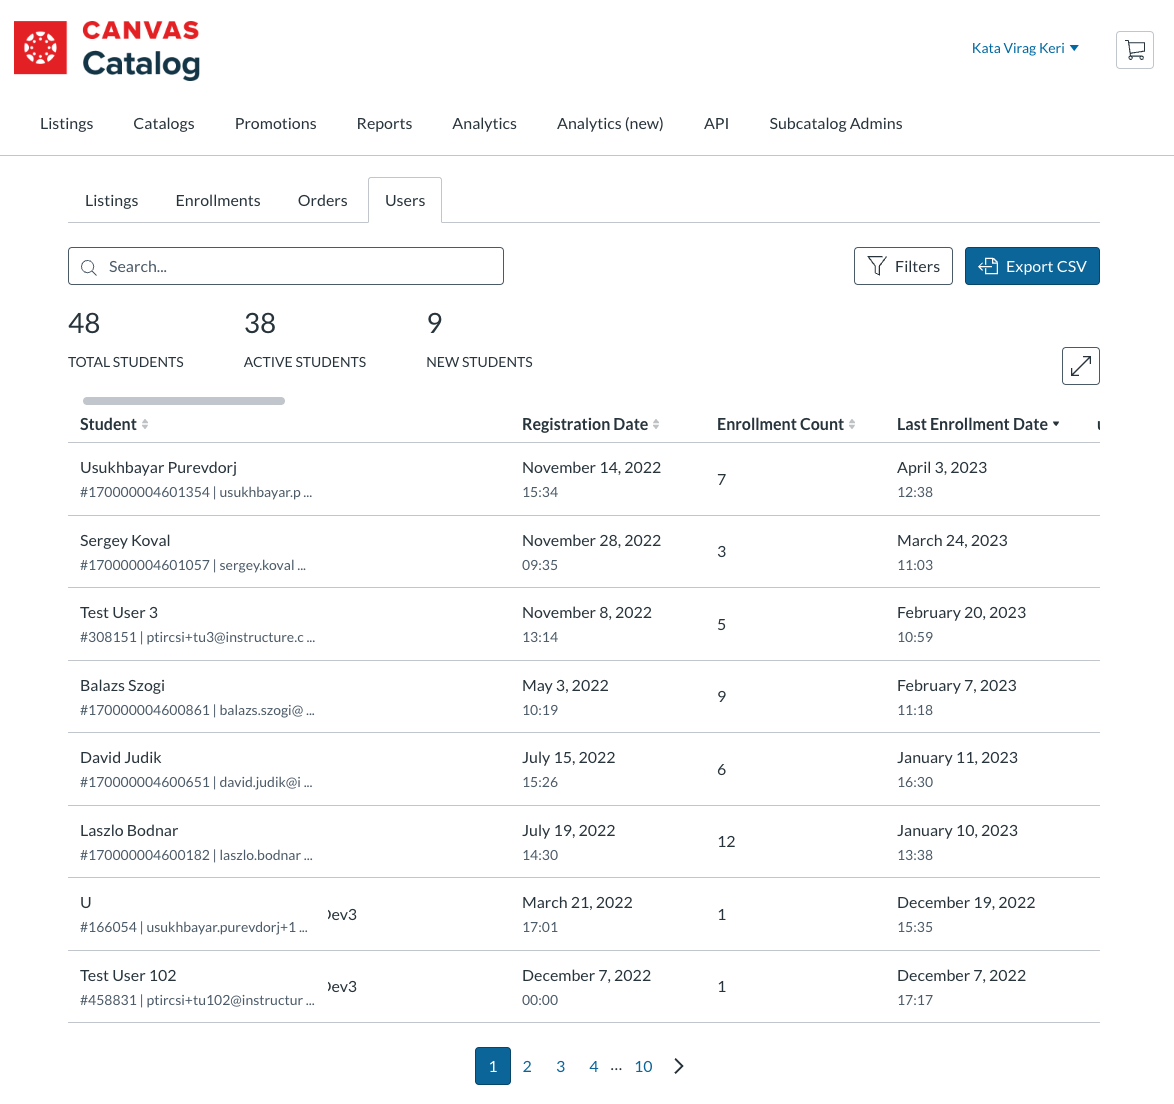Select the Test User 3 student name
Viewport: 1174px width, 1104px height.
(119, 612)
